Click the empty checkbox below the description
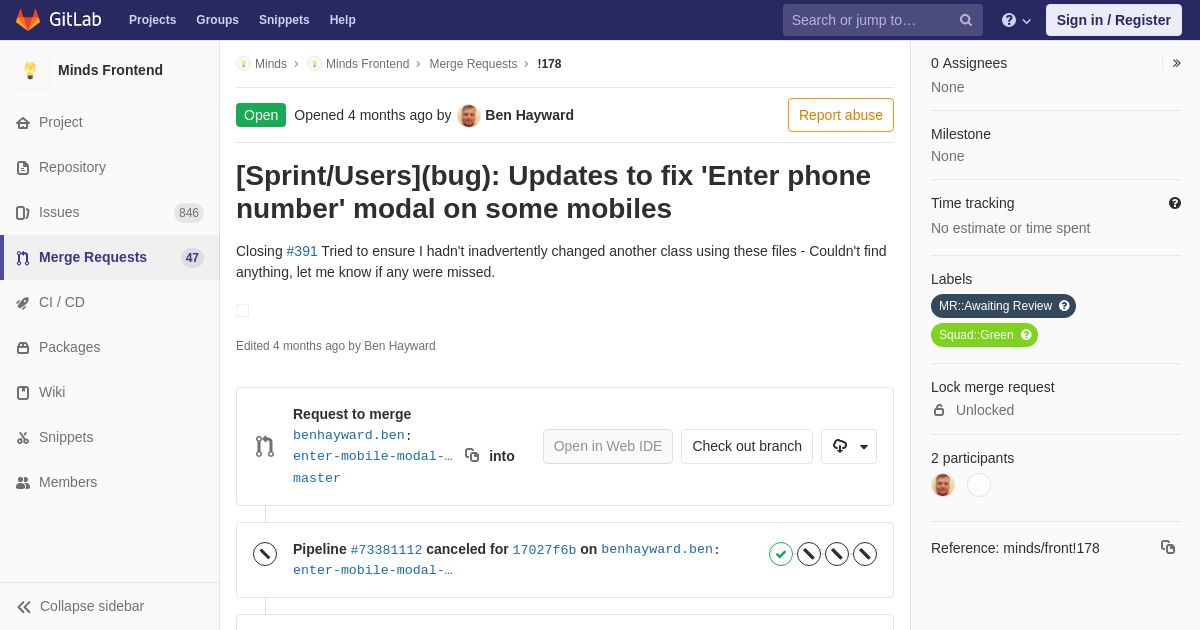The width and height of the screenshot is (1200, 630). coord(242,310)
